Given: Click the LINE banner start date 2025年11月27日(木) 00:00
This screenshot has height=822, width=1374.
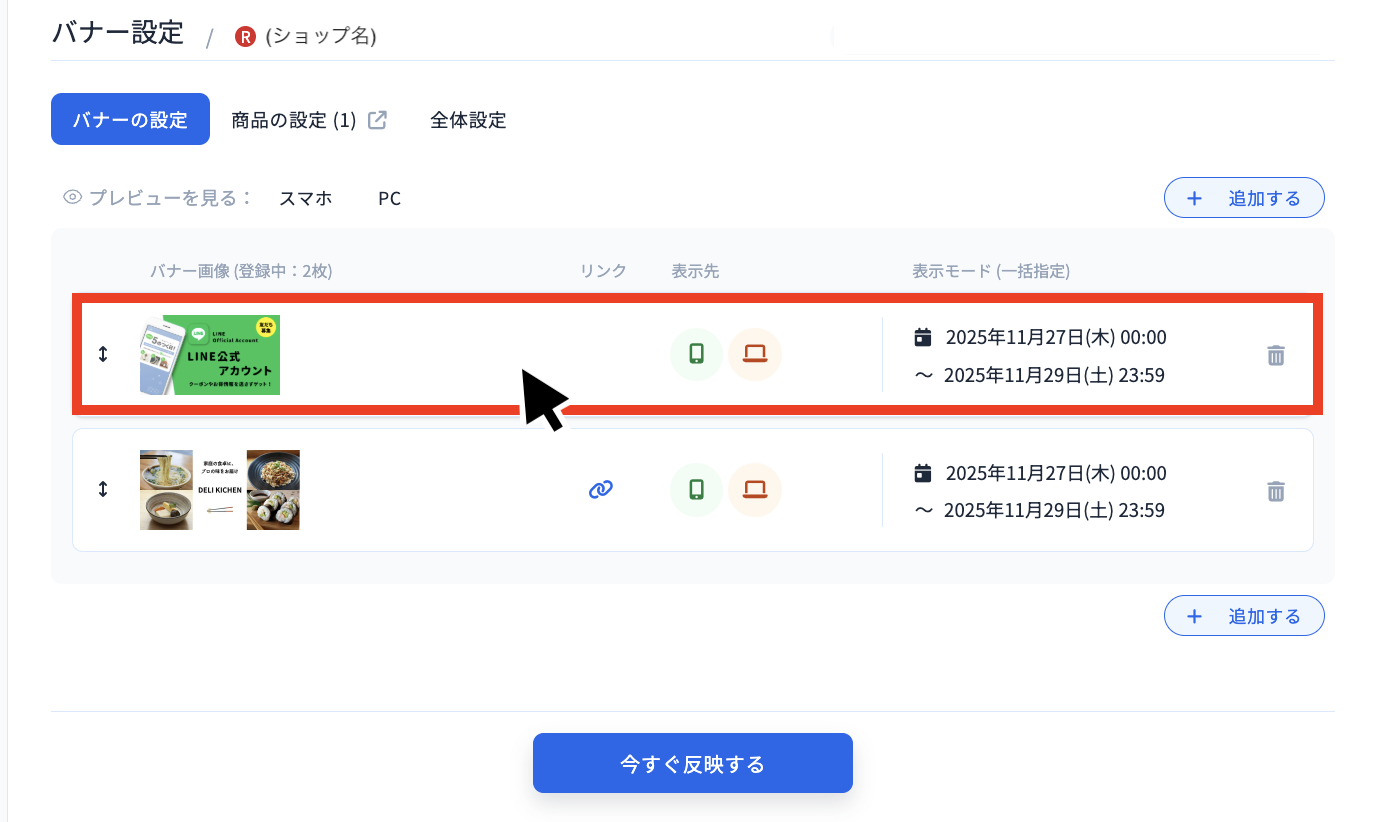Looking at the screenshot, I should point(1056,337).
